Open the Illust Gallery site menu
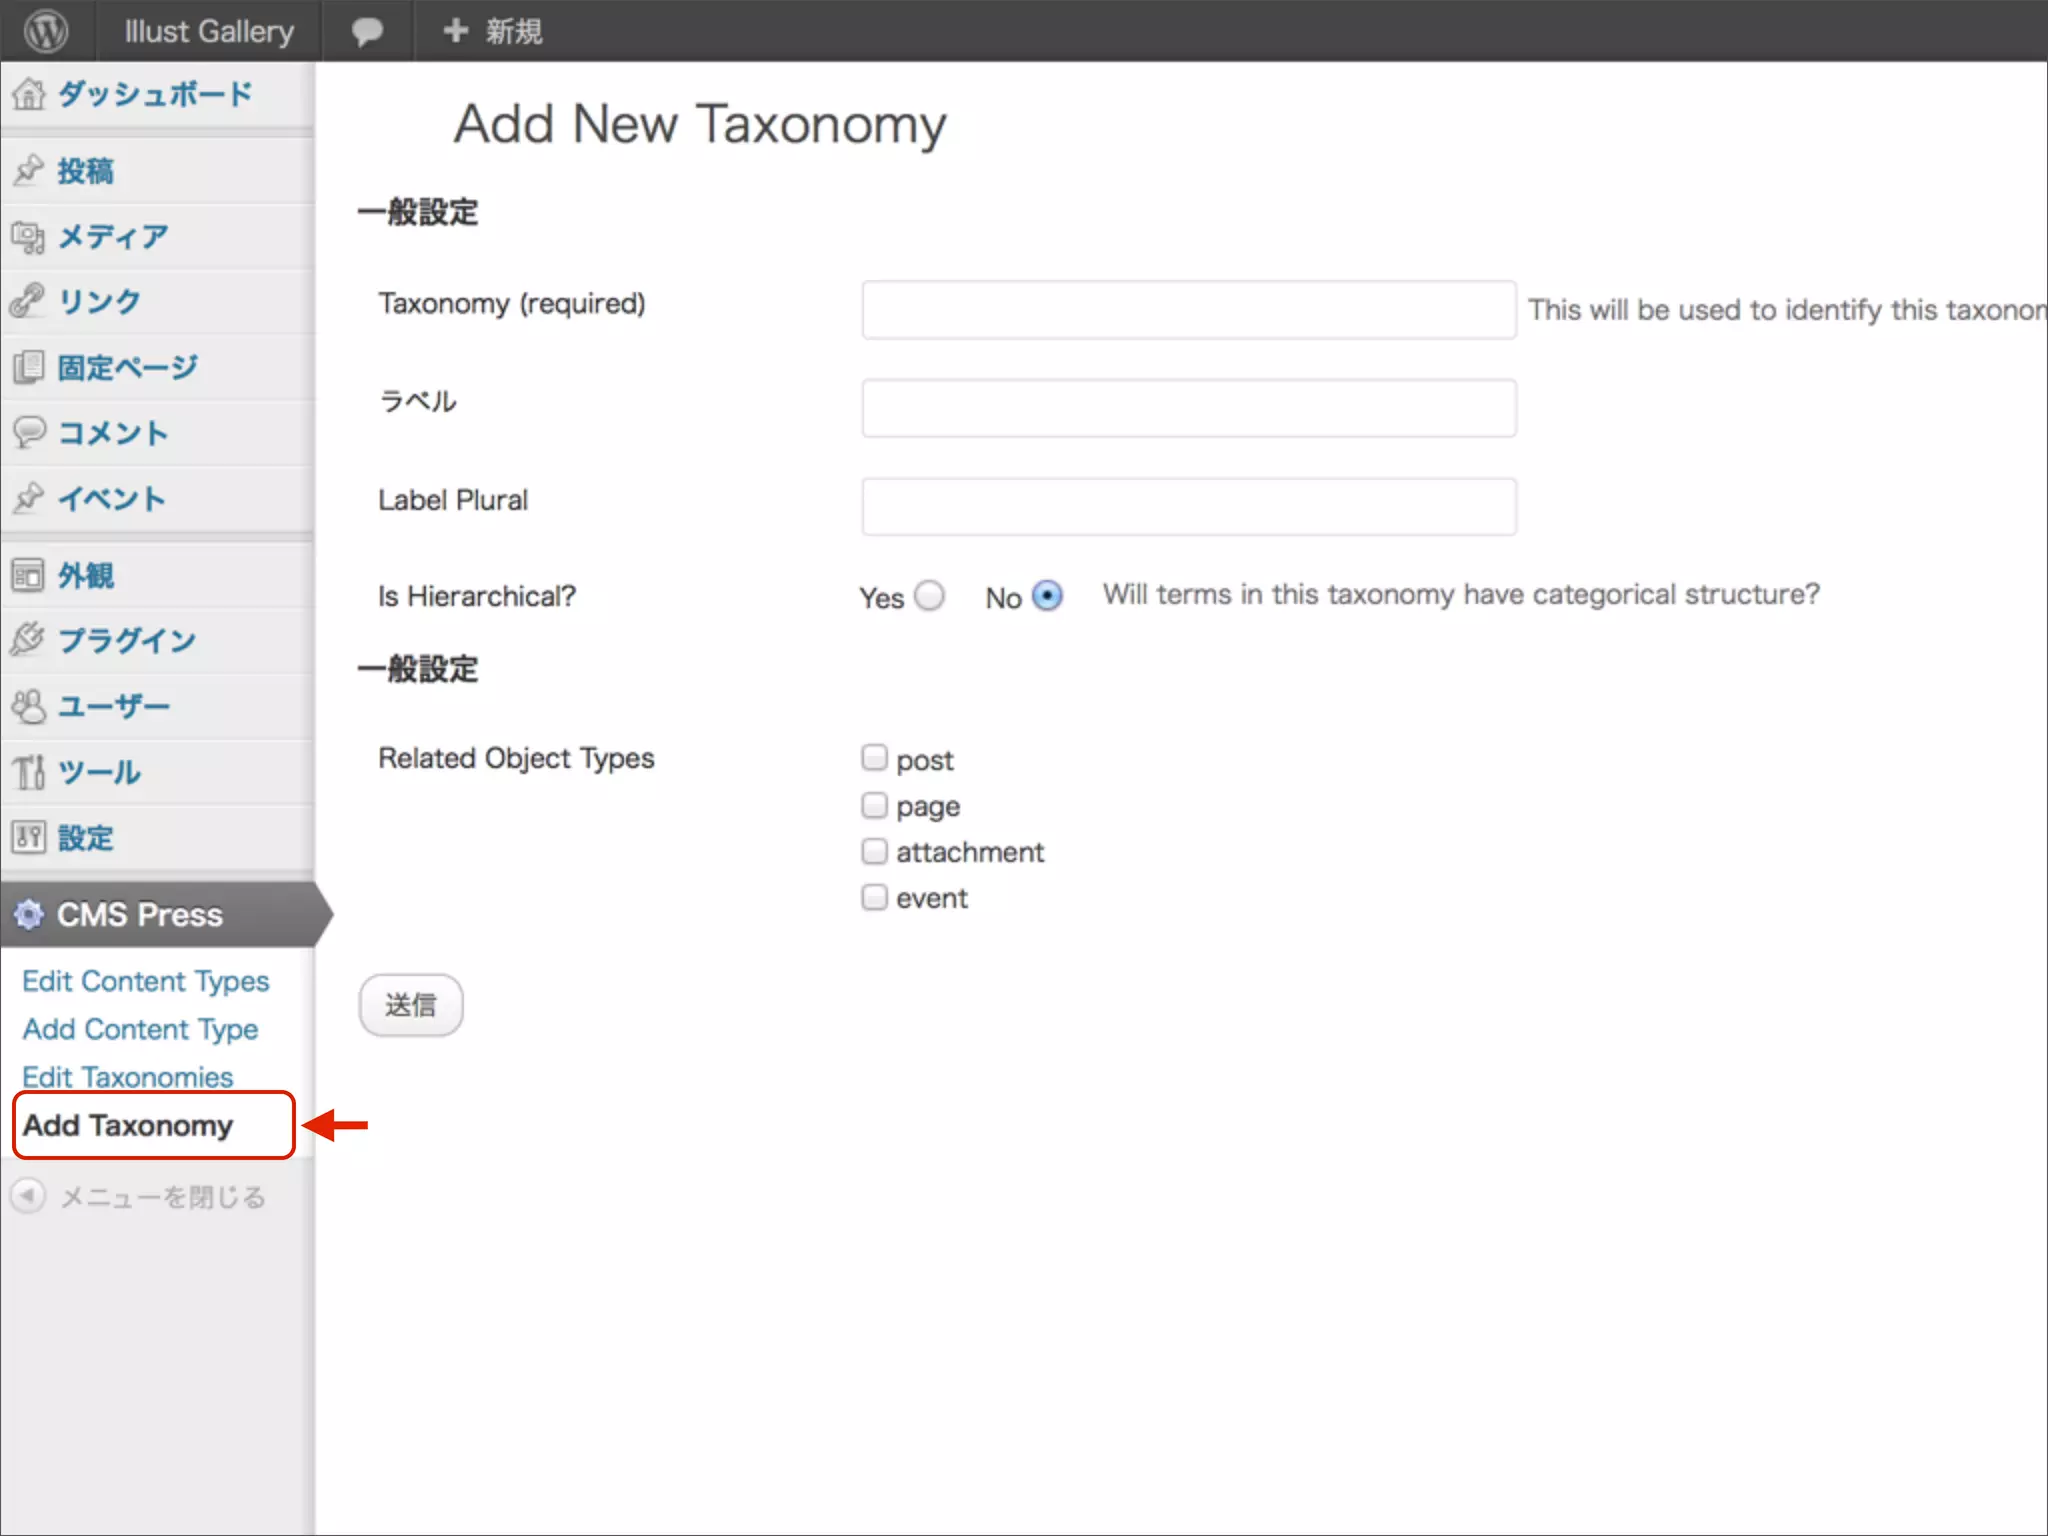The height and width of the screenshot is (1536, 2048). [x=209, y=31]
